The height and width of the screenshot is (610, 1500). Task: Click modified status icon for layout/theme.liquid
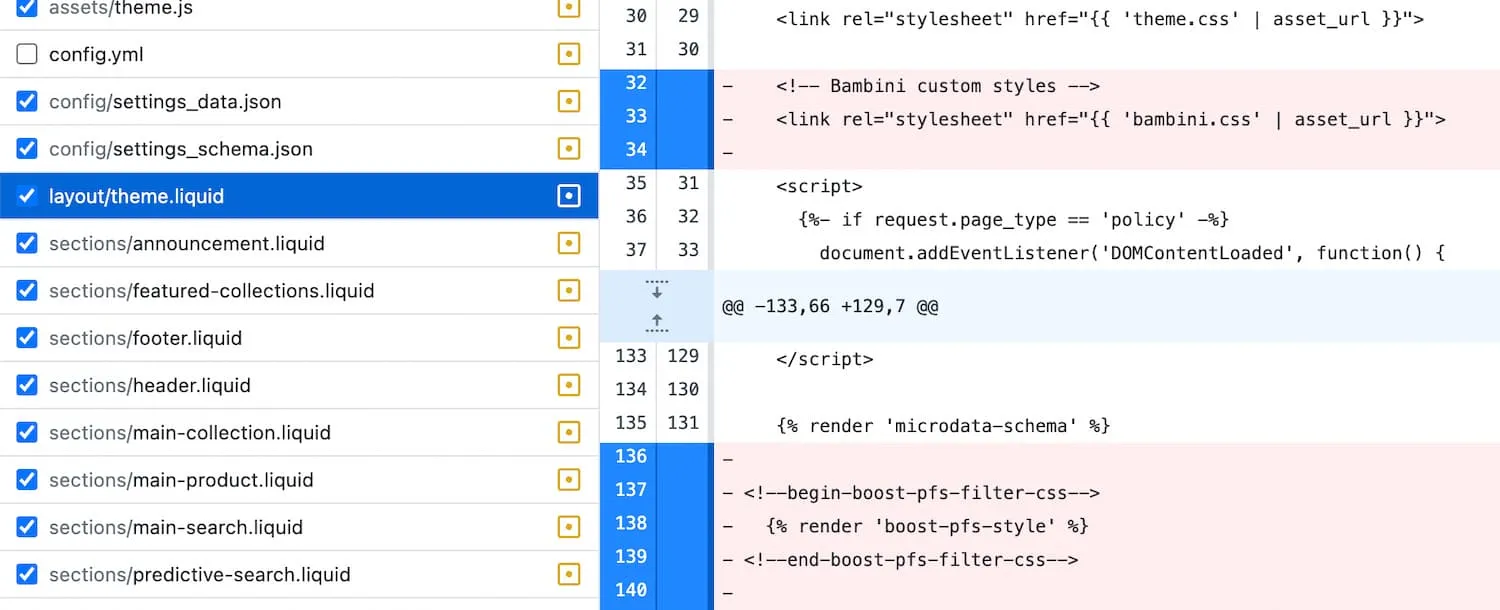click(x=569, y=196)
